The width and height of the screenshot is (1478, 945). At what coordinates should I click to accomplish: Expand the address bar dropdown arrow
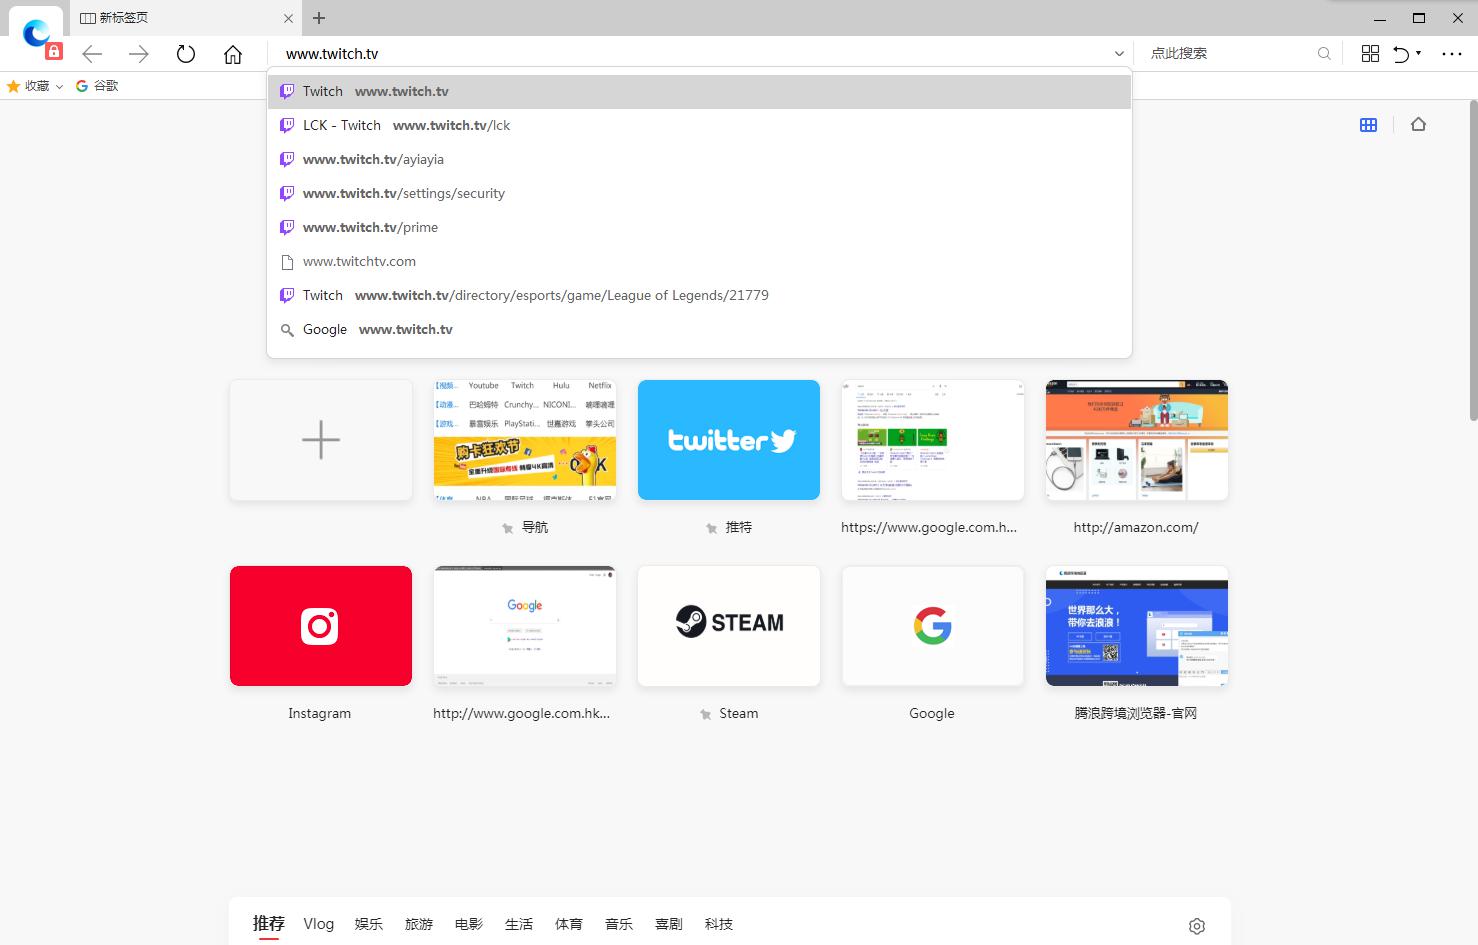(1119, 54)
